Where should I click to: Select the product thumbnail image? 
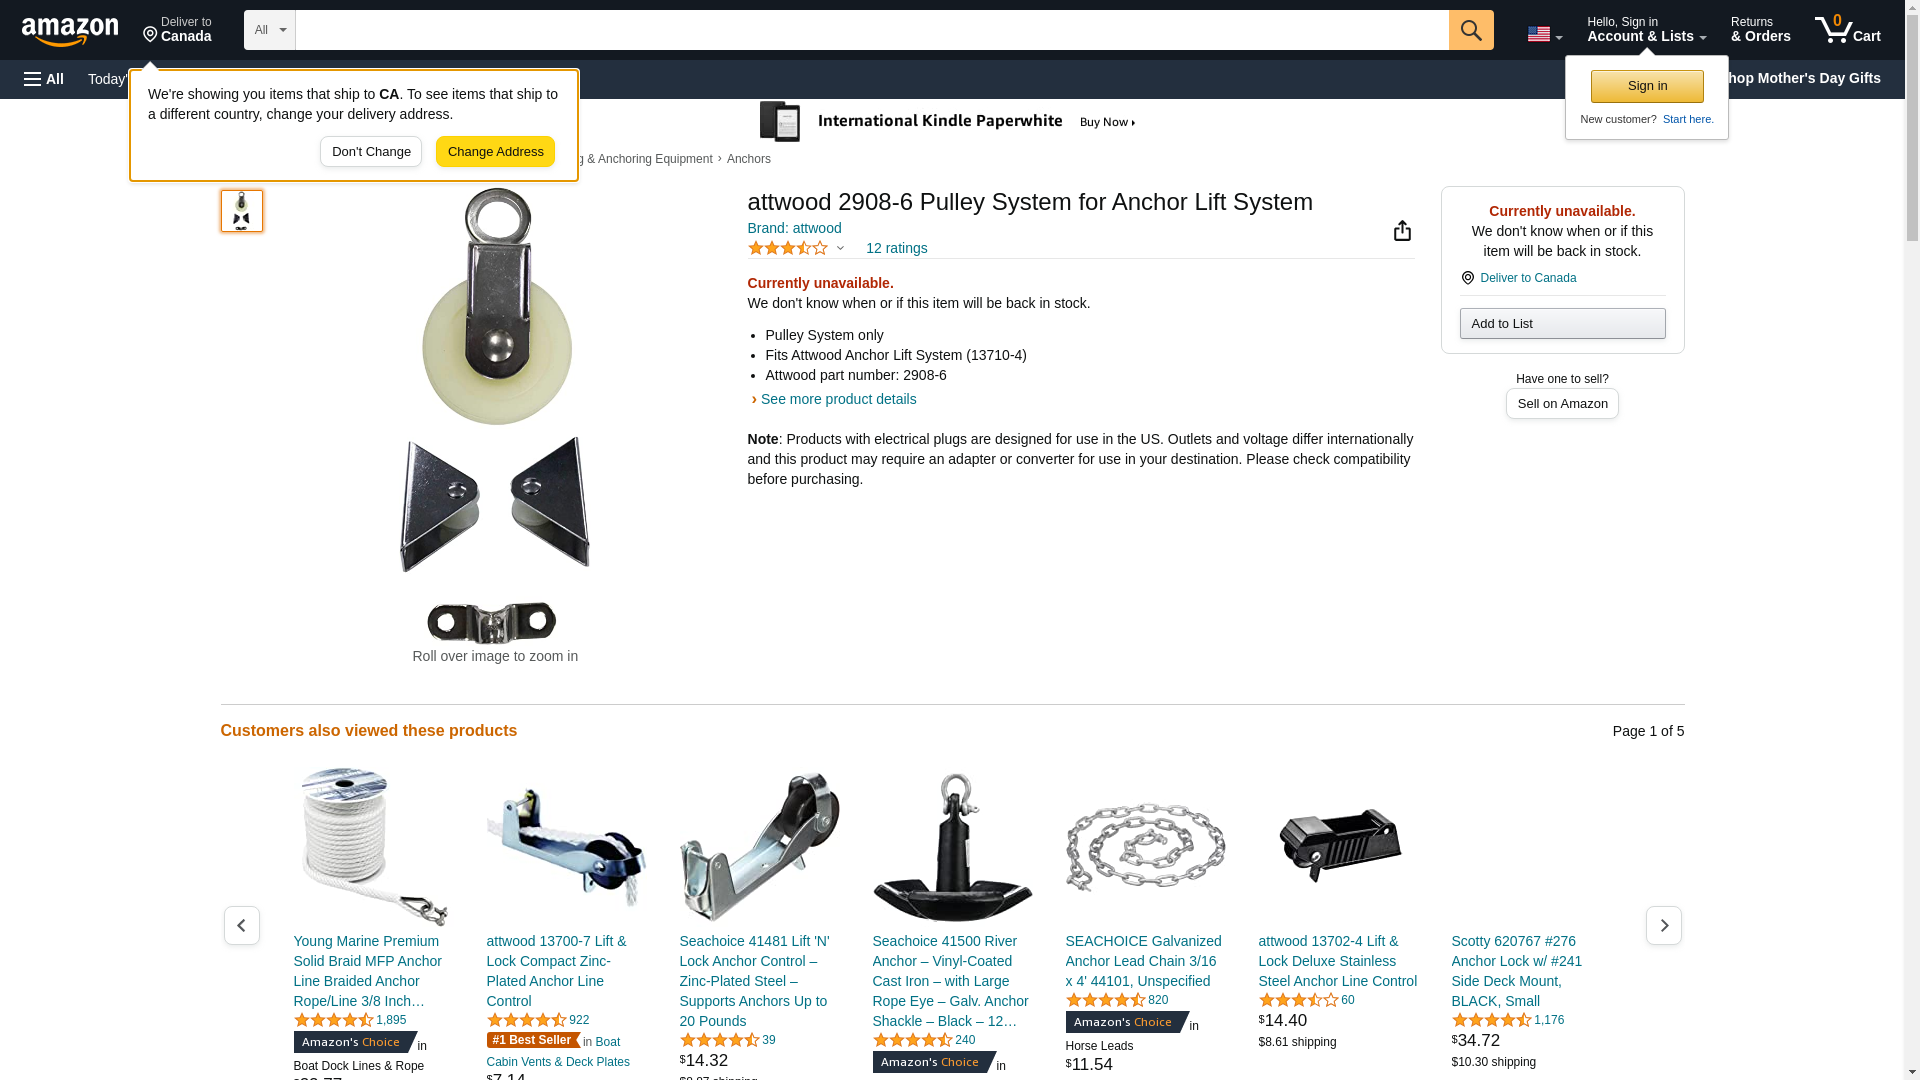pos(242,211)
